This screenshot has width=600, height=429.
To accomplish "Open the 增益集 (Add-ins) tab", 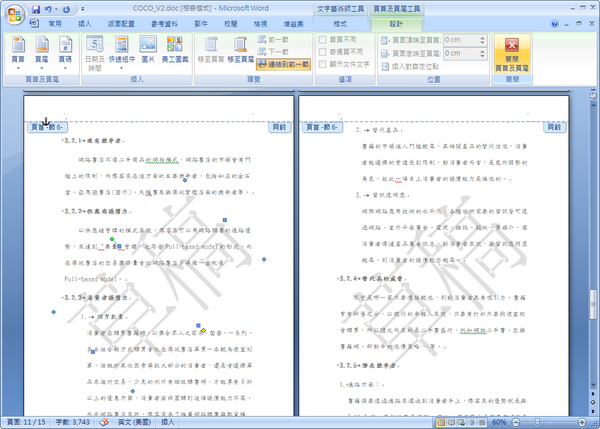I will pos(293,24).
